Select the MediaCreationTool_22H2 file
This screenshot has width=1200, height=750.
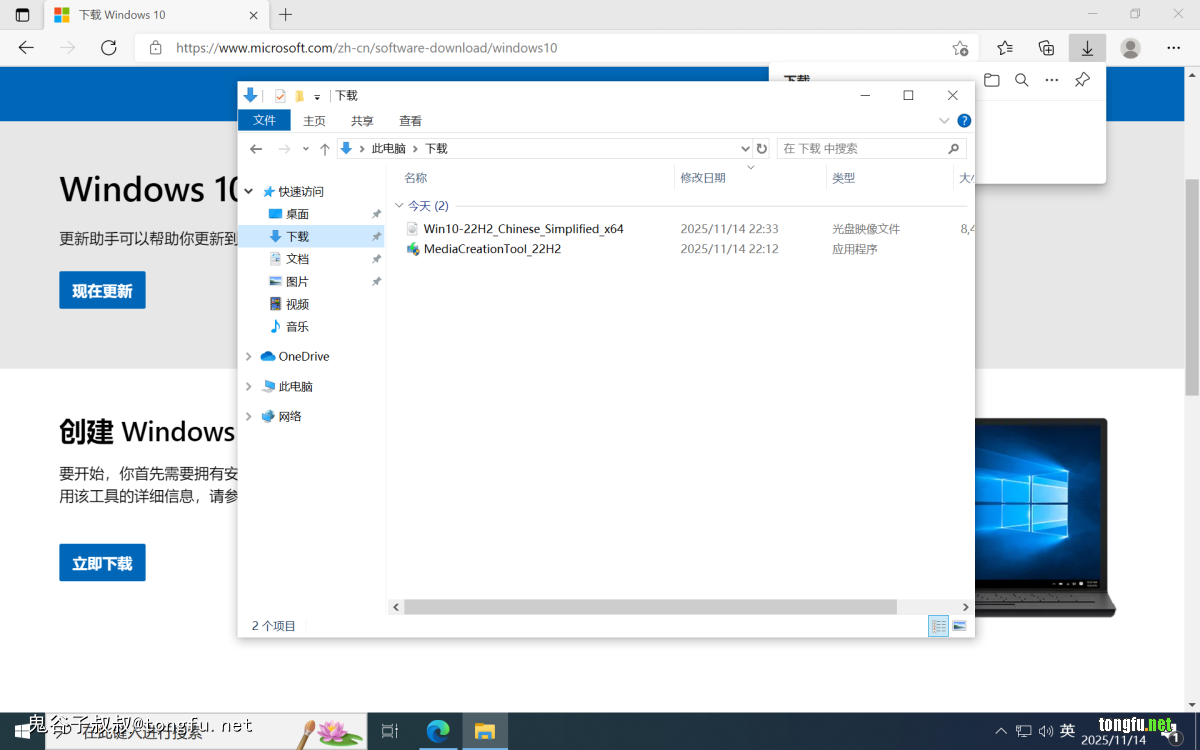click(492, 249)
